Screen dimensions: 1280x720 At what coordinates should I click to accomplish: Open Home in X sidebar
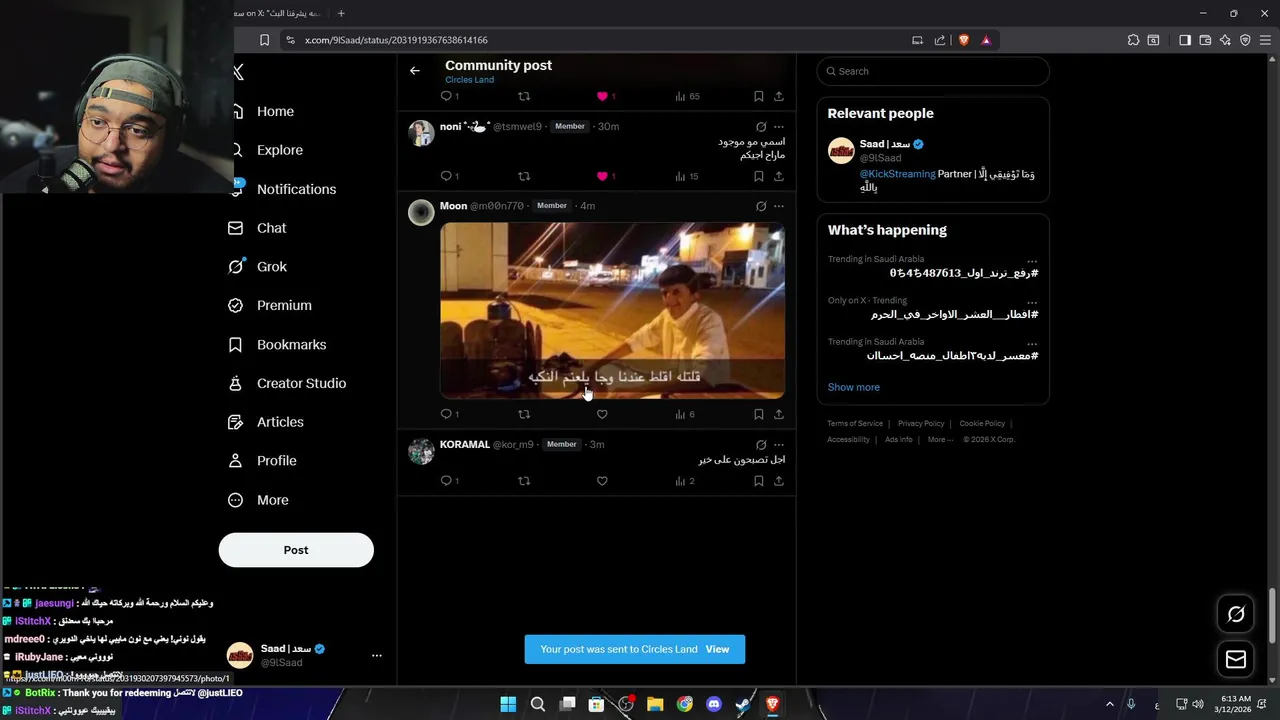pos(275,111)
